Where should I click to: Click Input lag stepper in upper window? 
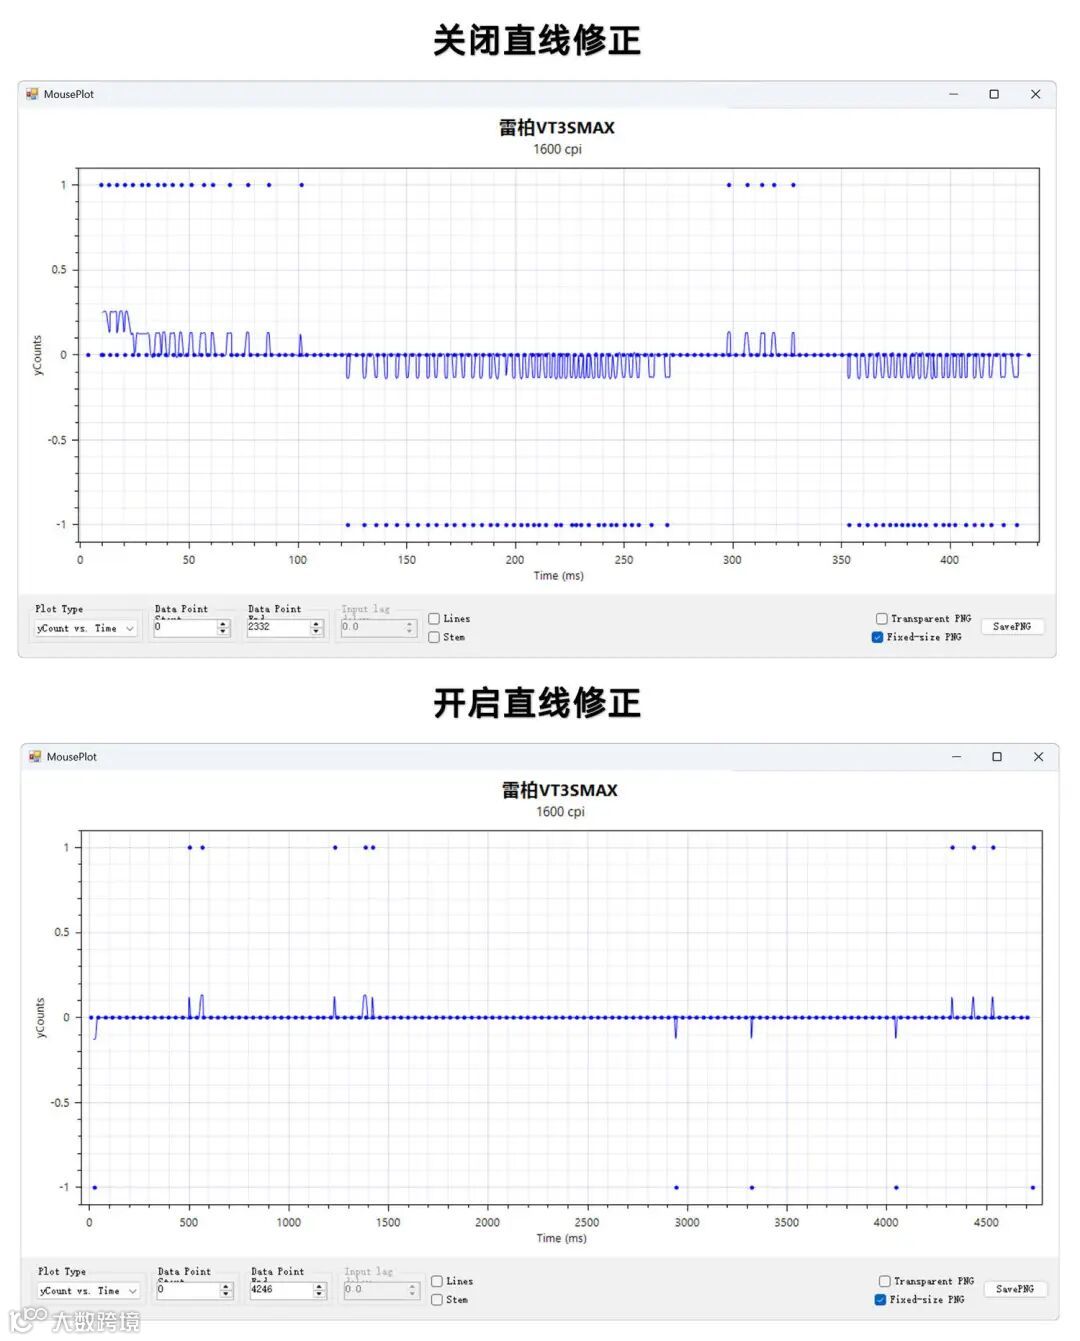pos(409,628)
